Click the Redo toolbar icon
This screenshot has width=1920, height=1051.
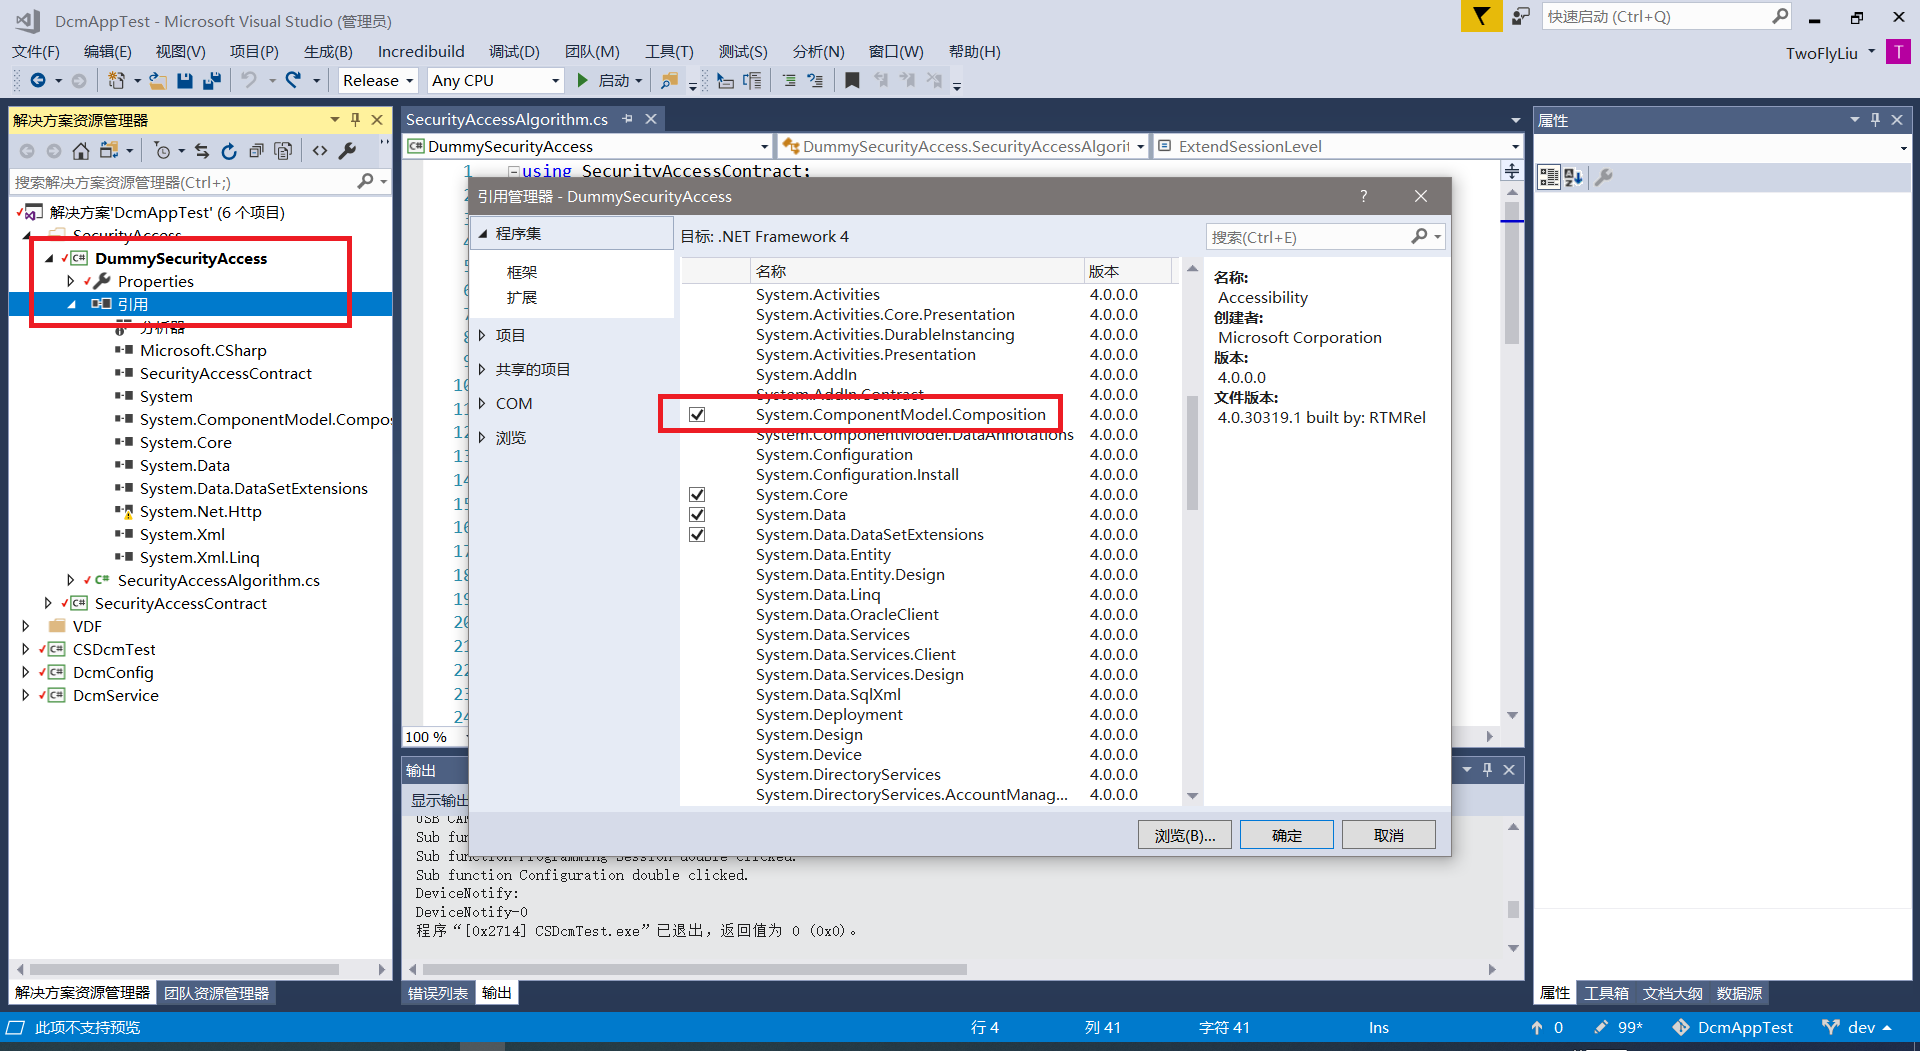point(293,80)
